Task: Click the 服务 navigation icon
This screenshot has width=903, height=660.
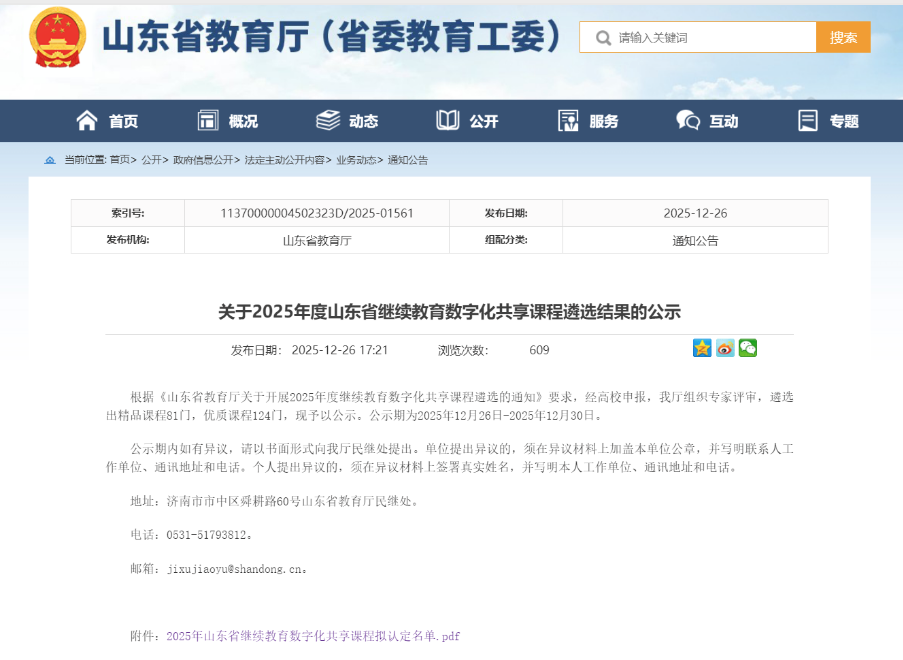Action: pyautogui.click(x=568, y=121)
